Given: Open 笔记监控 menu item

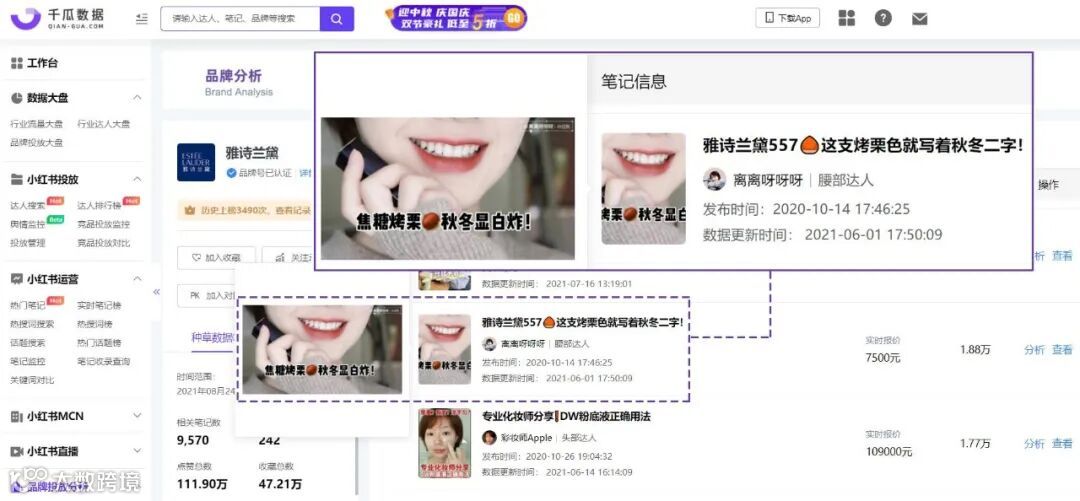Looking at the screenshot, I should click(x=28, y=361).
